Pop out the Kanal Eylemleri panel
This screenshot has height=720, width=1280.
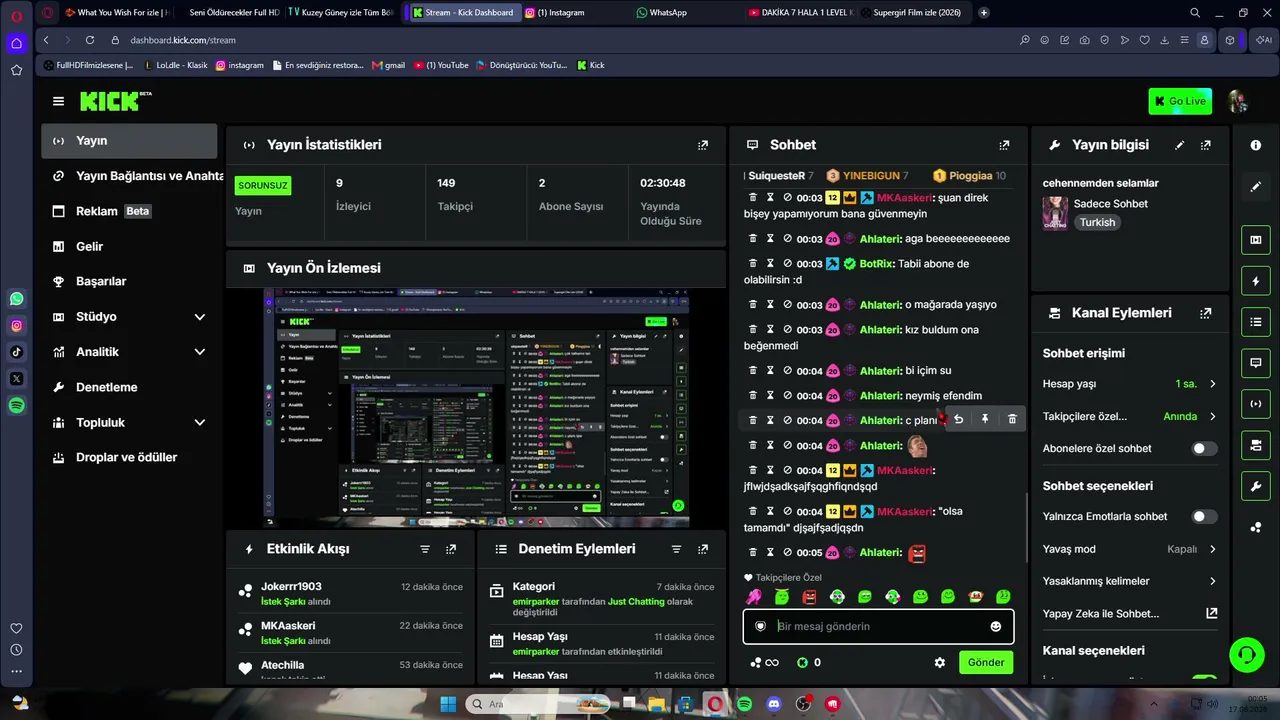tap(1206, 313)
